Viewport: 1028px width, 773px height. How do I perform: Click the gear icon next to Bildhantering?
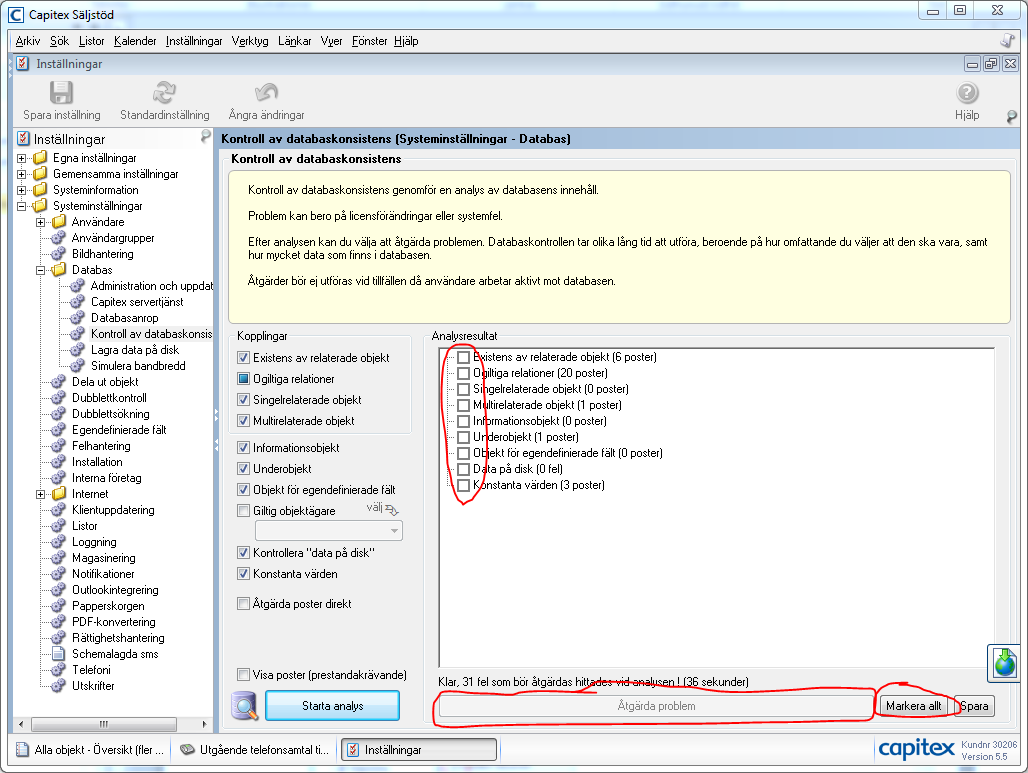[x=58, y=254]
